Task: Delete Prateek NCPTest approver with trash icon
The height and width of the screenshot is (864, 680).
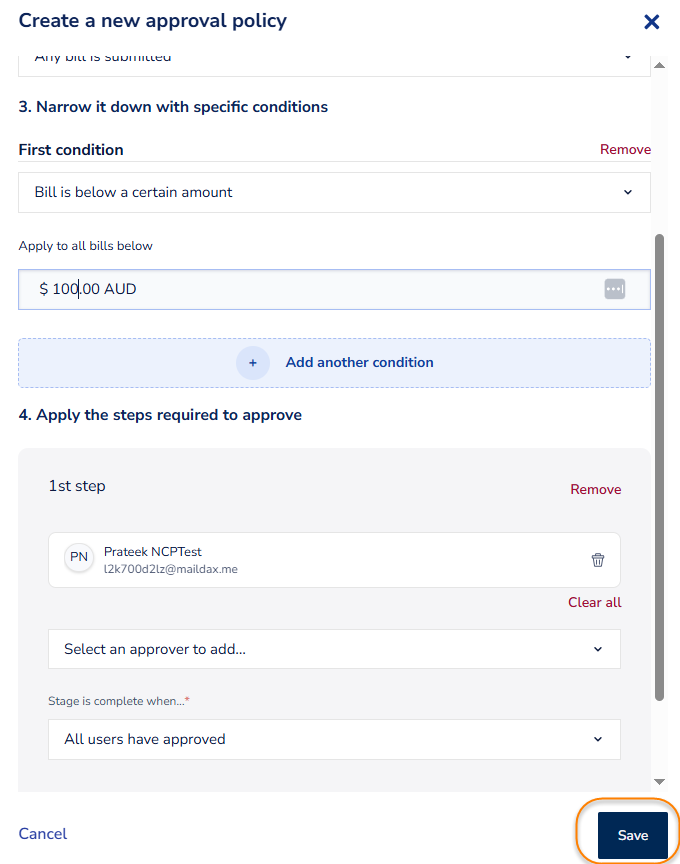Action: [598, 560]
